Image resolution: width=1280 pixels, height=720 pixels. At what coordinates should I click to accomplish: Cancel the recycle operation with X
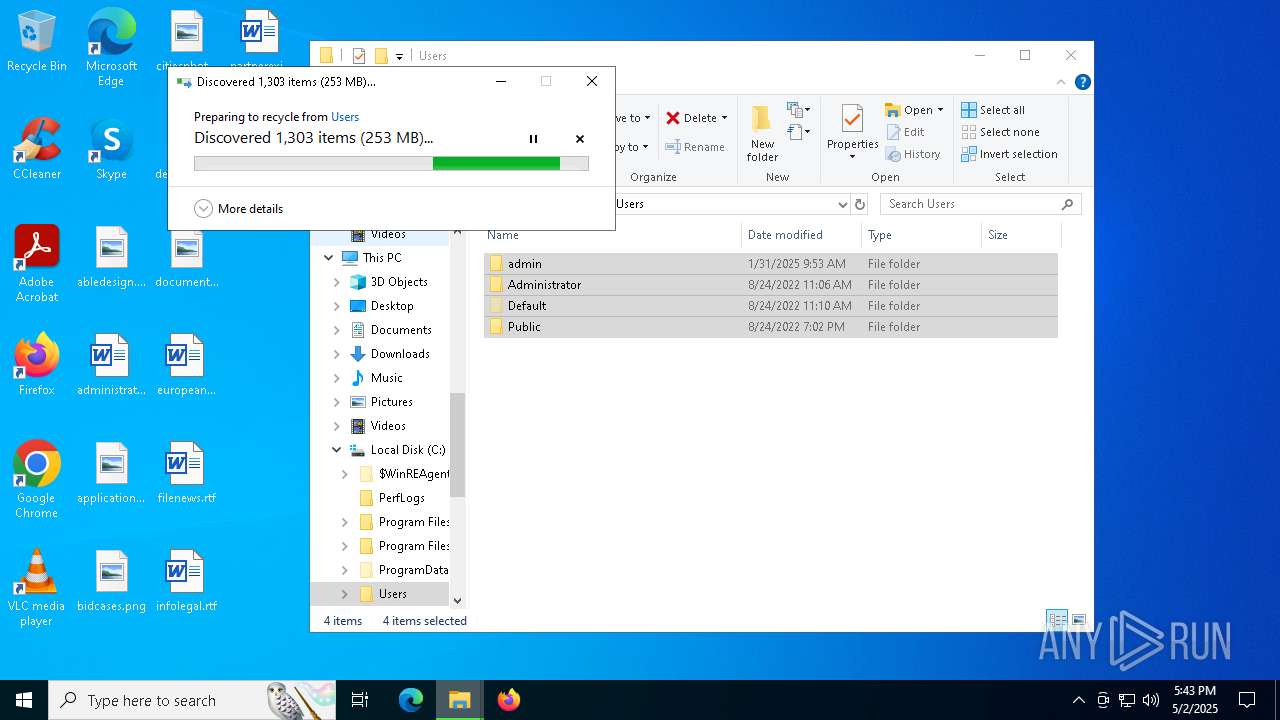click(x=580, y=139)
